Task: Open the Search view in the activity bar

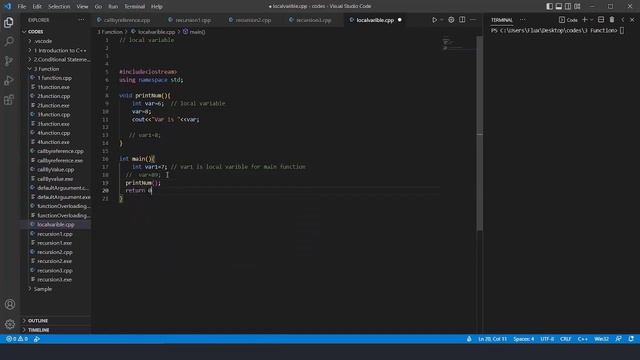Action: click(x=9, y=42)
